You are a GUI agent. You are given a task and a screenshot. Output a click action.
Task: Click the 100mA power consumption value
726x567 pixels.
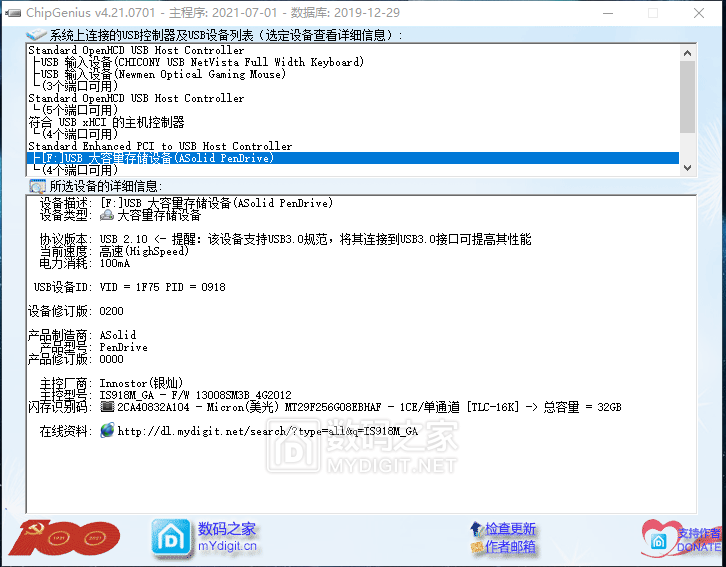[115, 263]
